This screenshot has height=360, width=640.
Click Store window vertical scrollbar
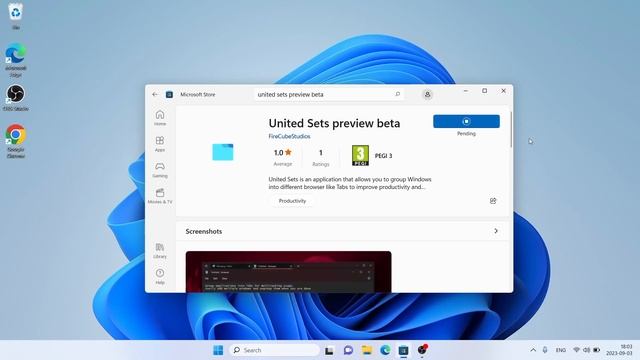coord(511,130)
